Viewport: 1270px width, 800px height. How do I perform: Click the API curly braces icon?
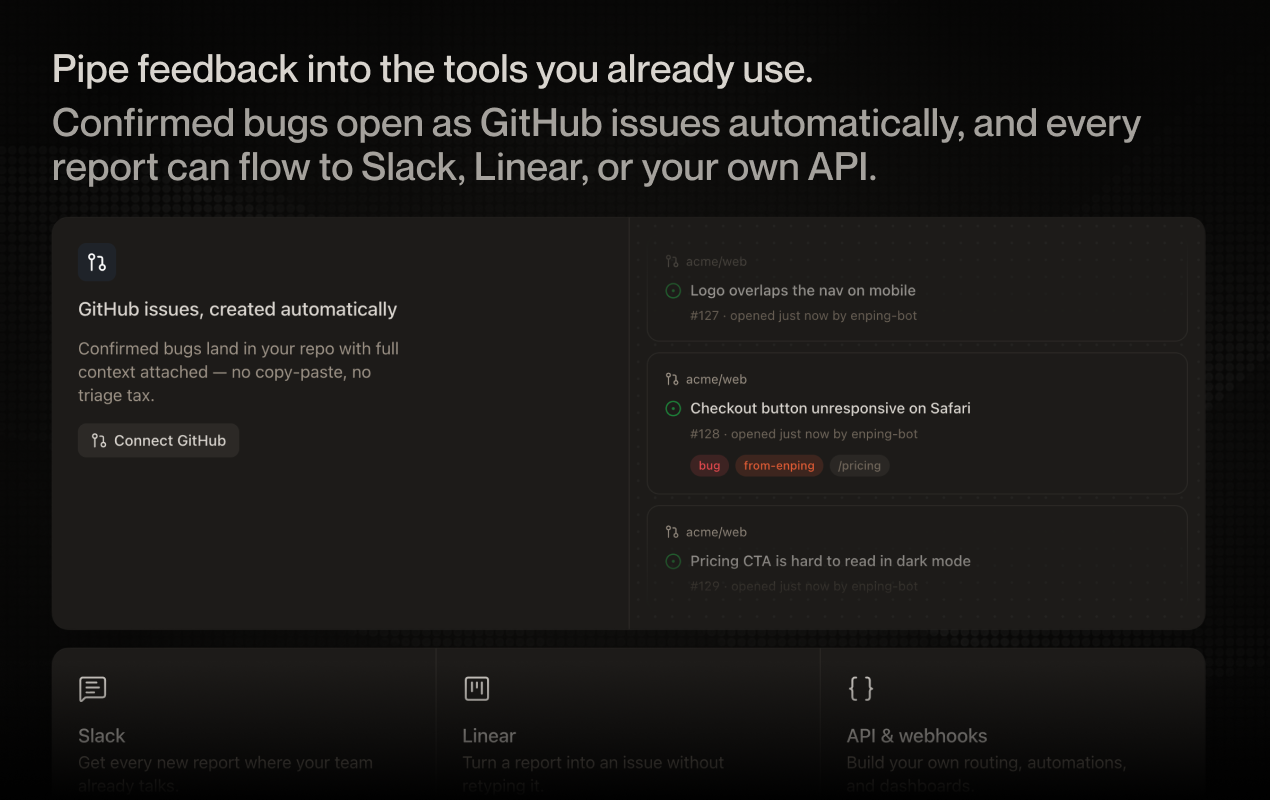[x=860, y=688]
